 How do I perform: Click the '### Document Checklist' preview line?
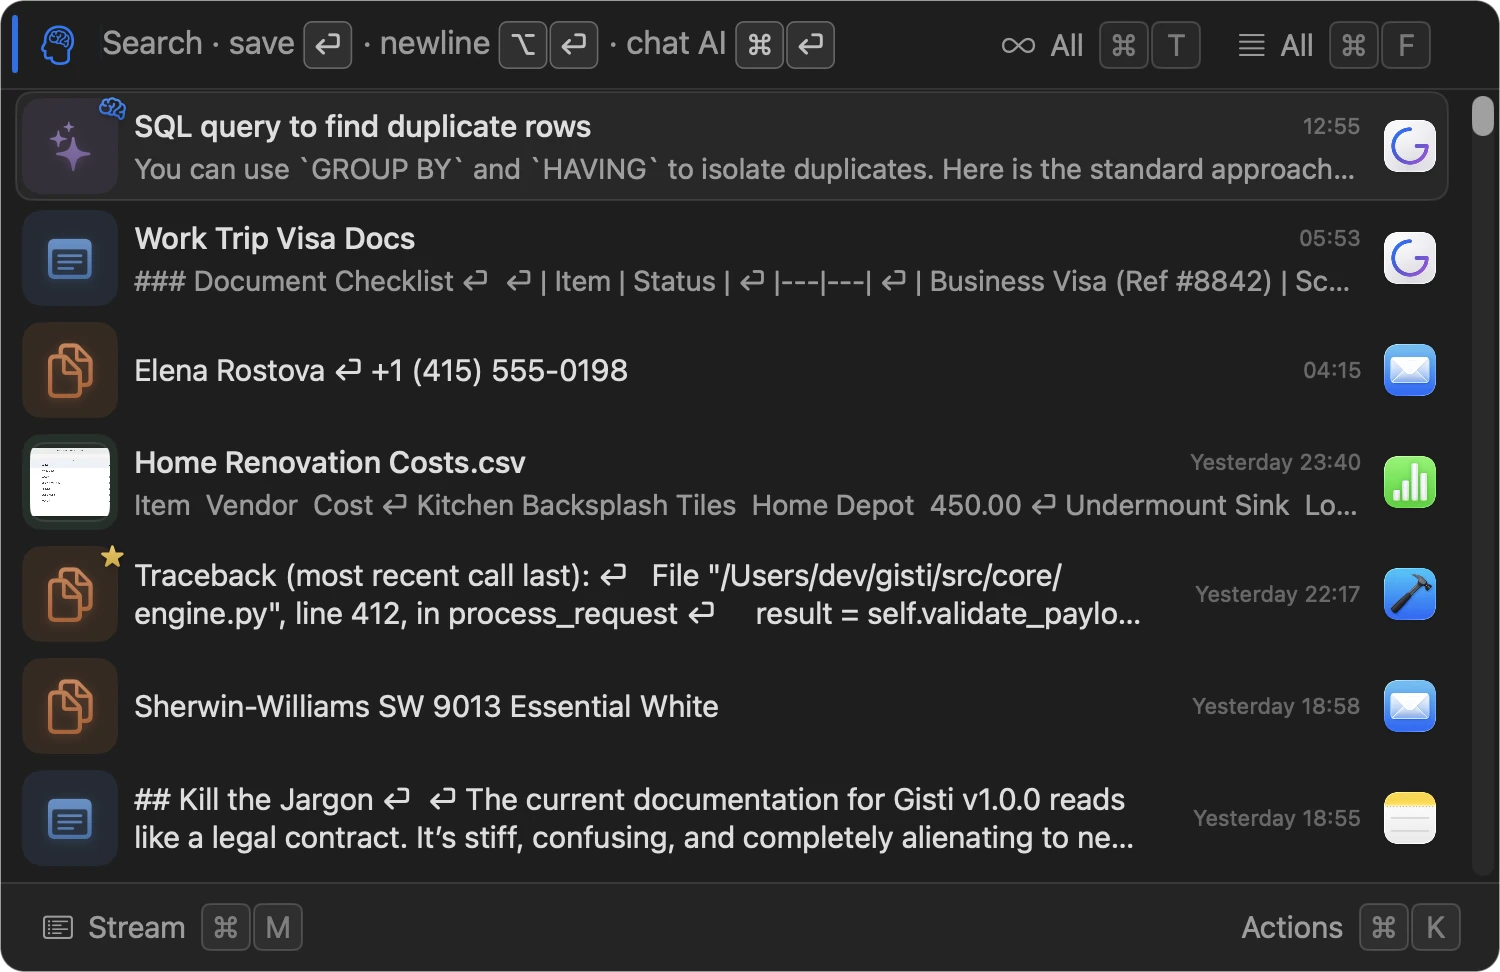[x=742, y=282]
